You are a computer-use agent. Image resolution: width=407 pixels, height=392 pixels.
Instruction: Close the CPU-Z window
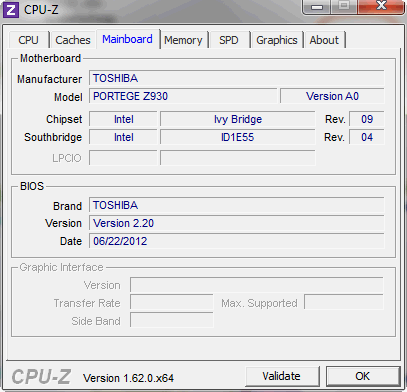(x=381, y=6)
